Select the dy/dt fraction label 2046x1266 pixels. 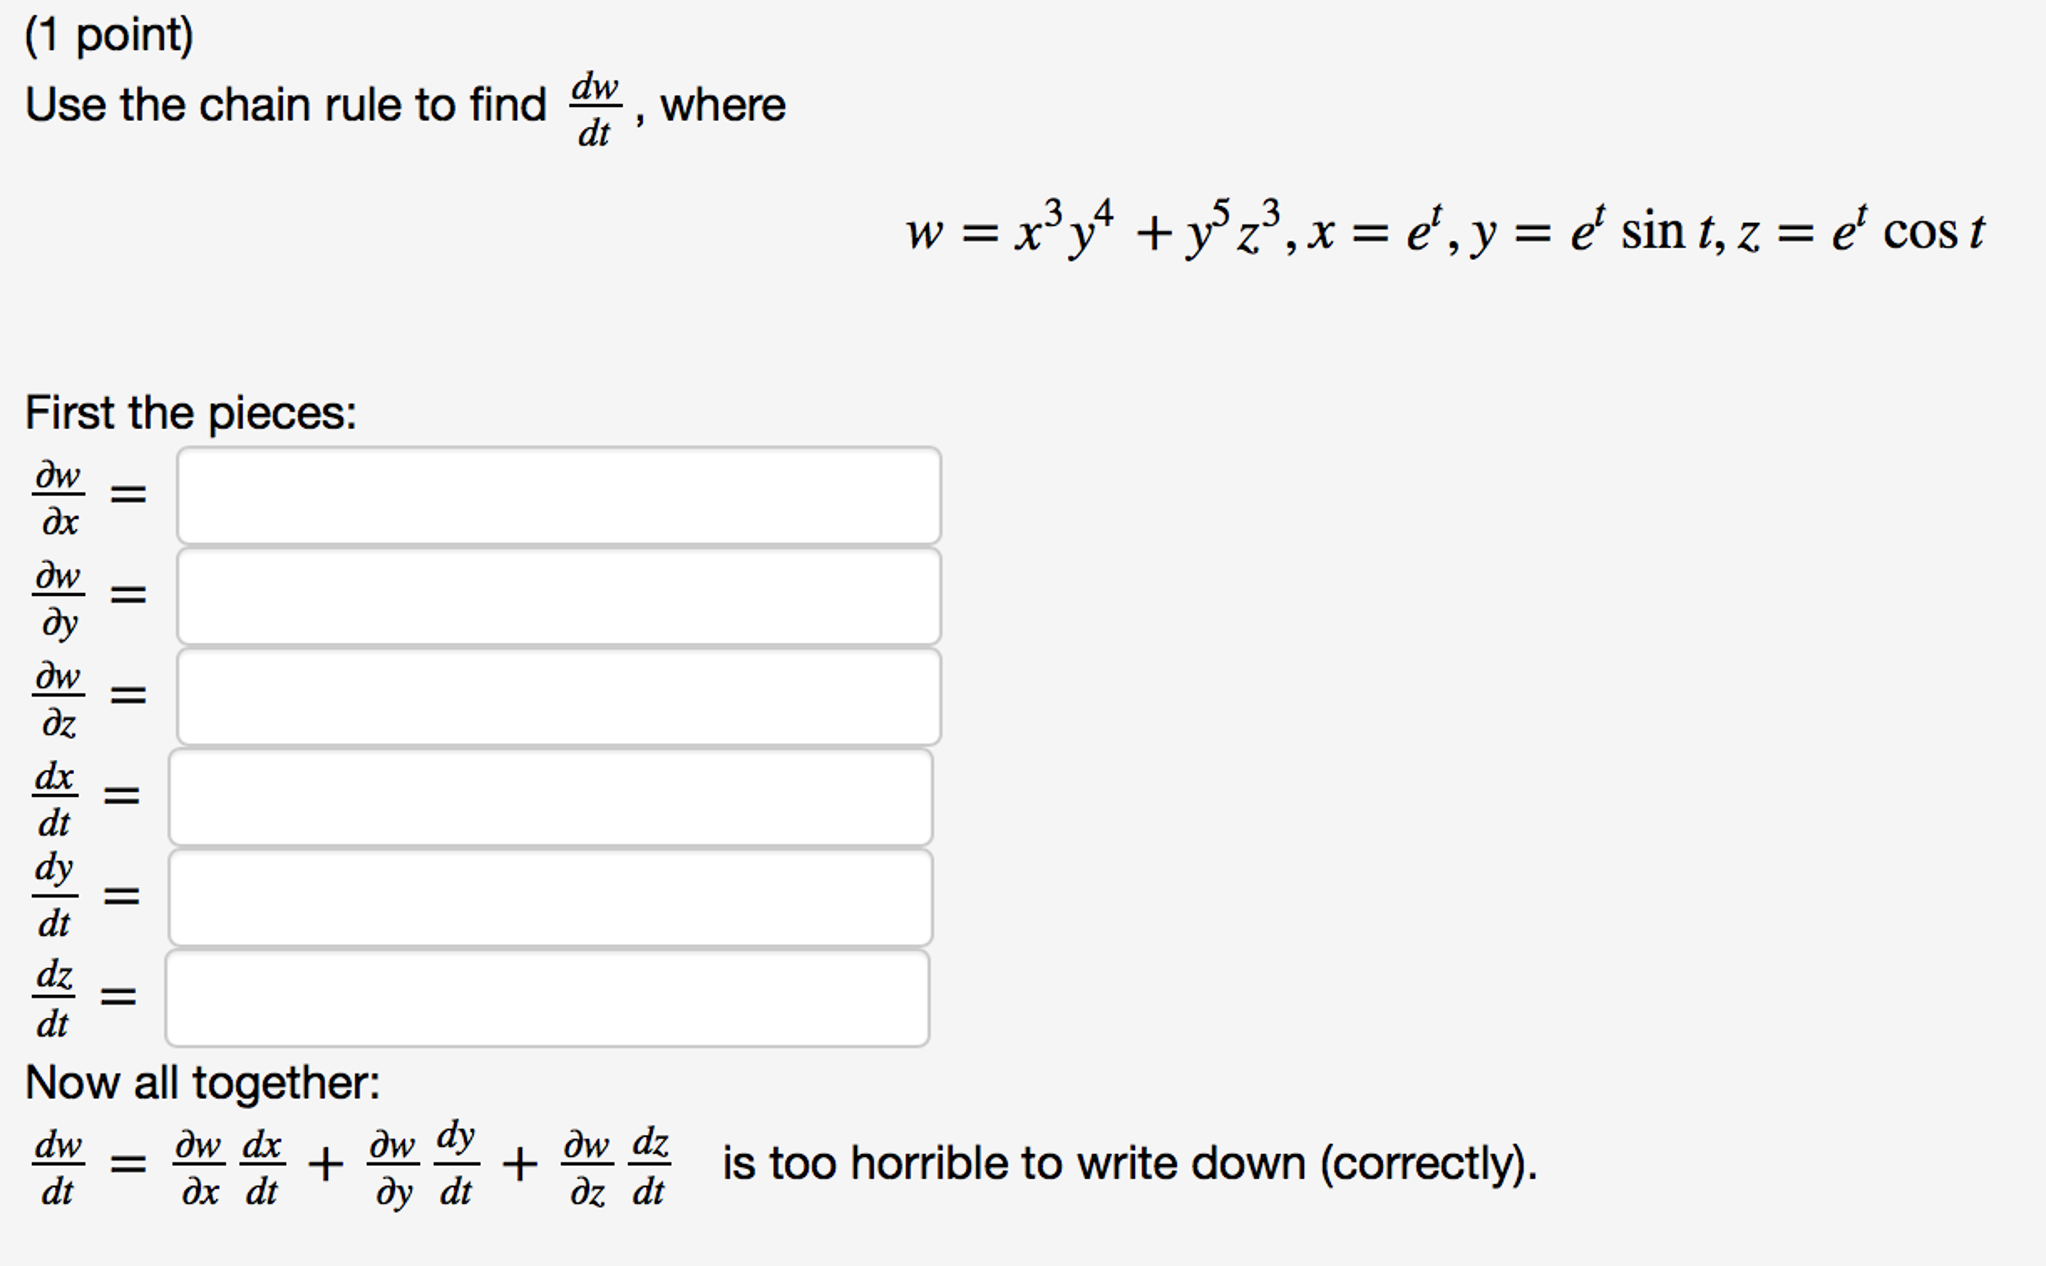point(55,895)
